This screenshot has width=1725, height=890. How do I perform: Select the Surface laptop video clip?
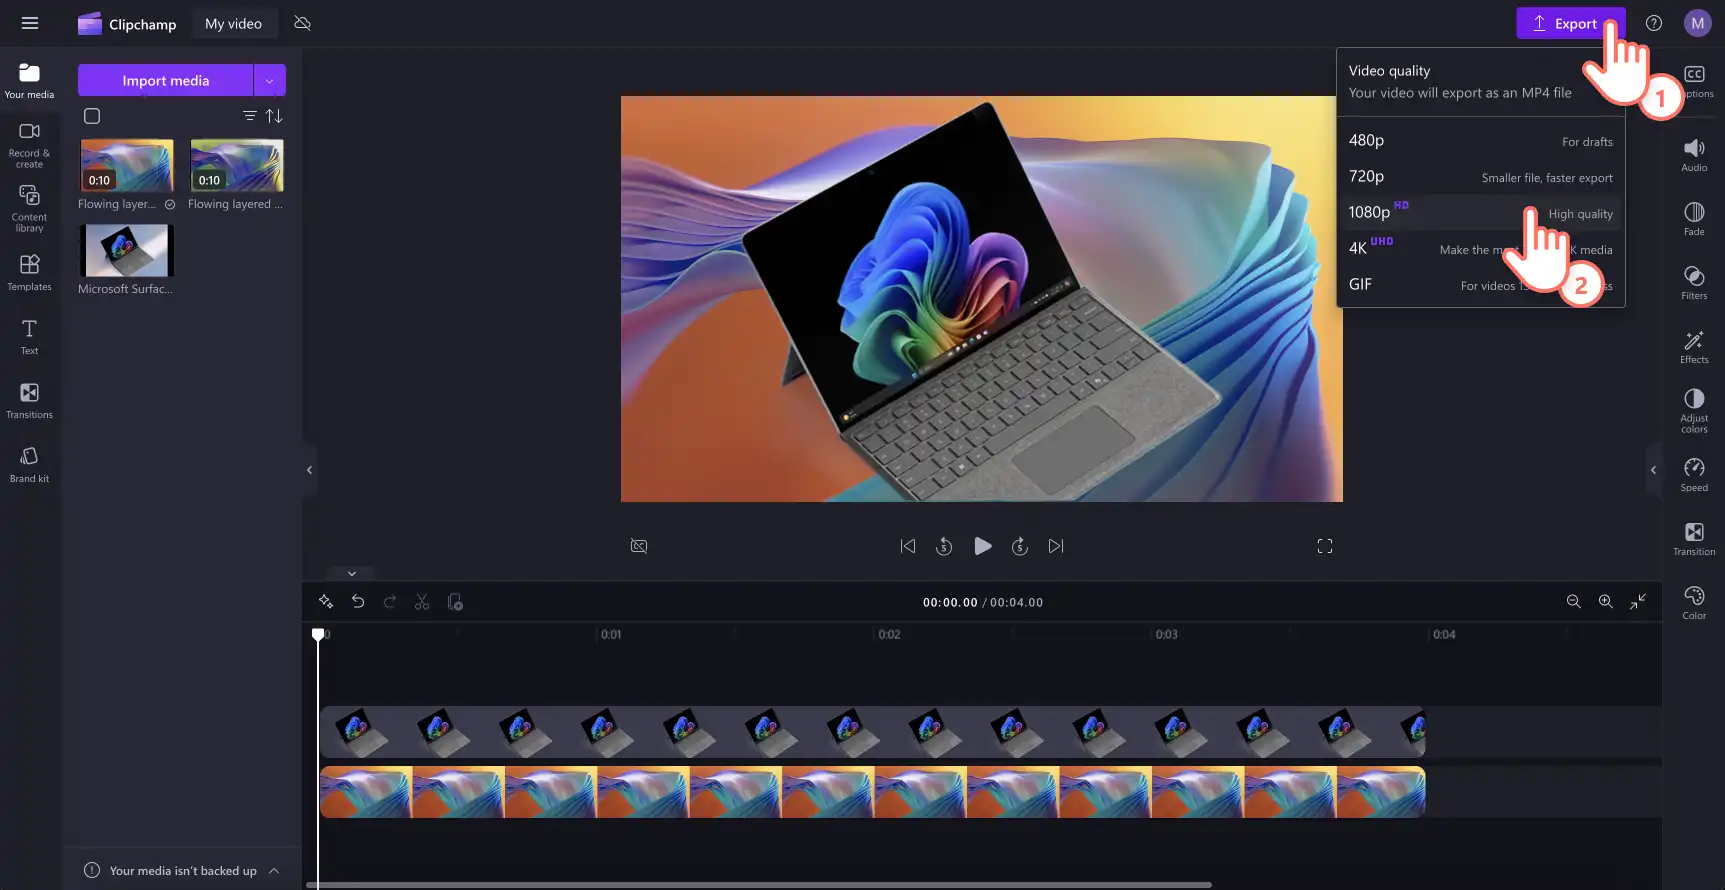[x=872, y=732]
